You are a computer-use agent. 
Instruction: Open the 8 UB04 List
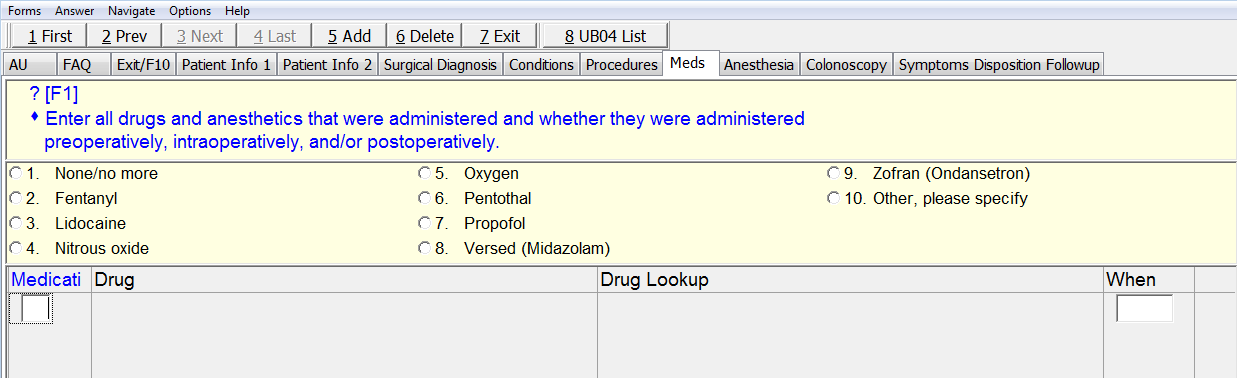[605, 36]
